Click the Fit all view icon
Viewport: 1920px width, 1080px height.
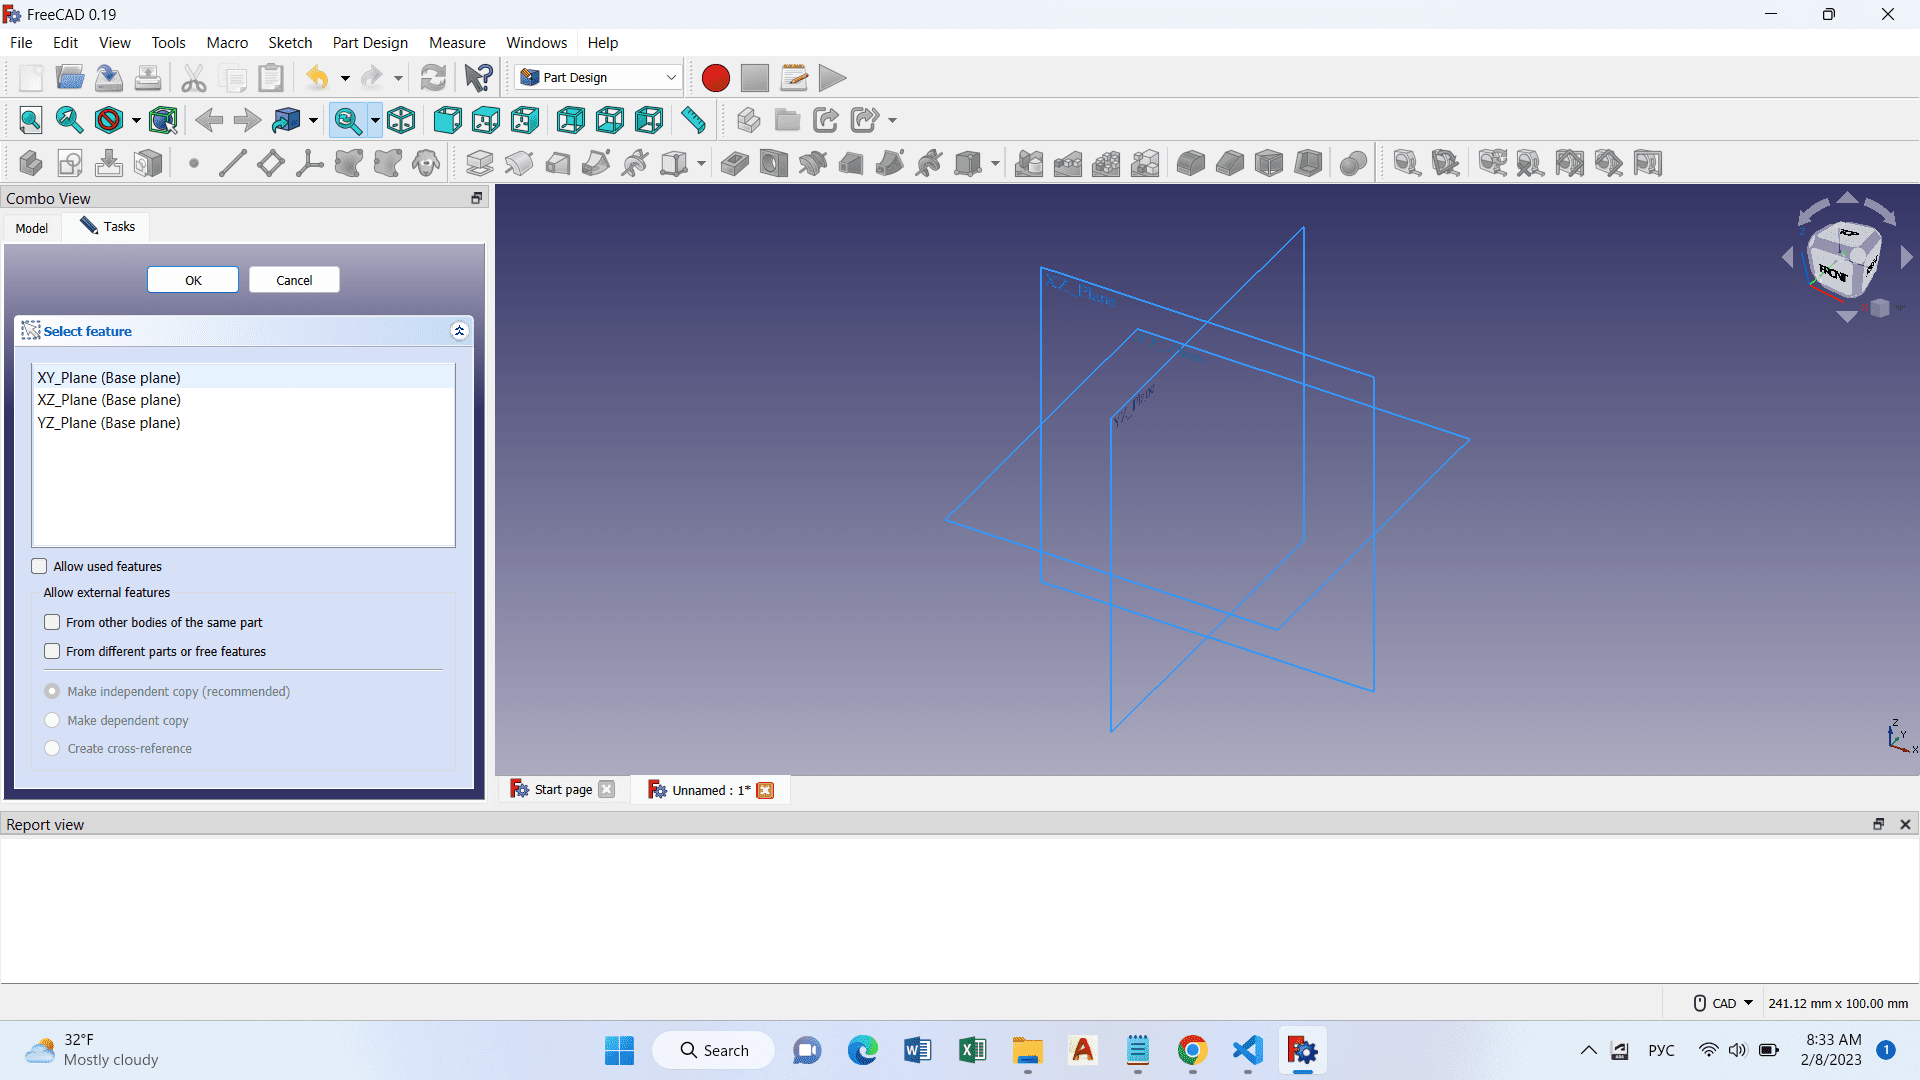[x=31, y=121]
